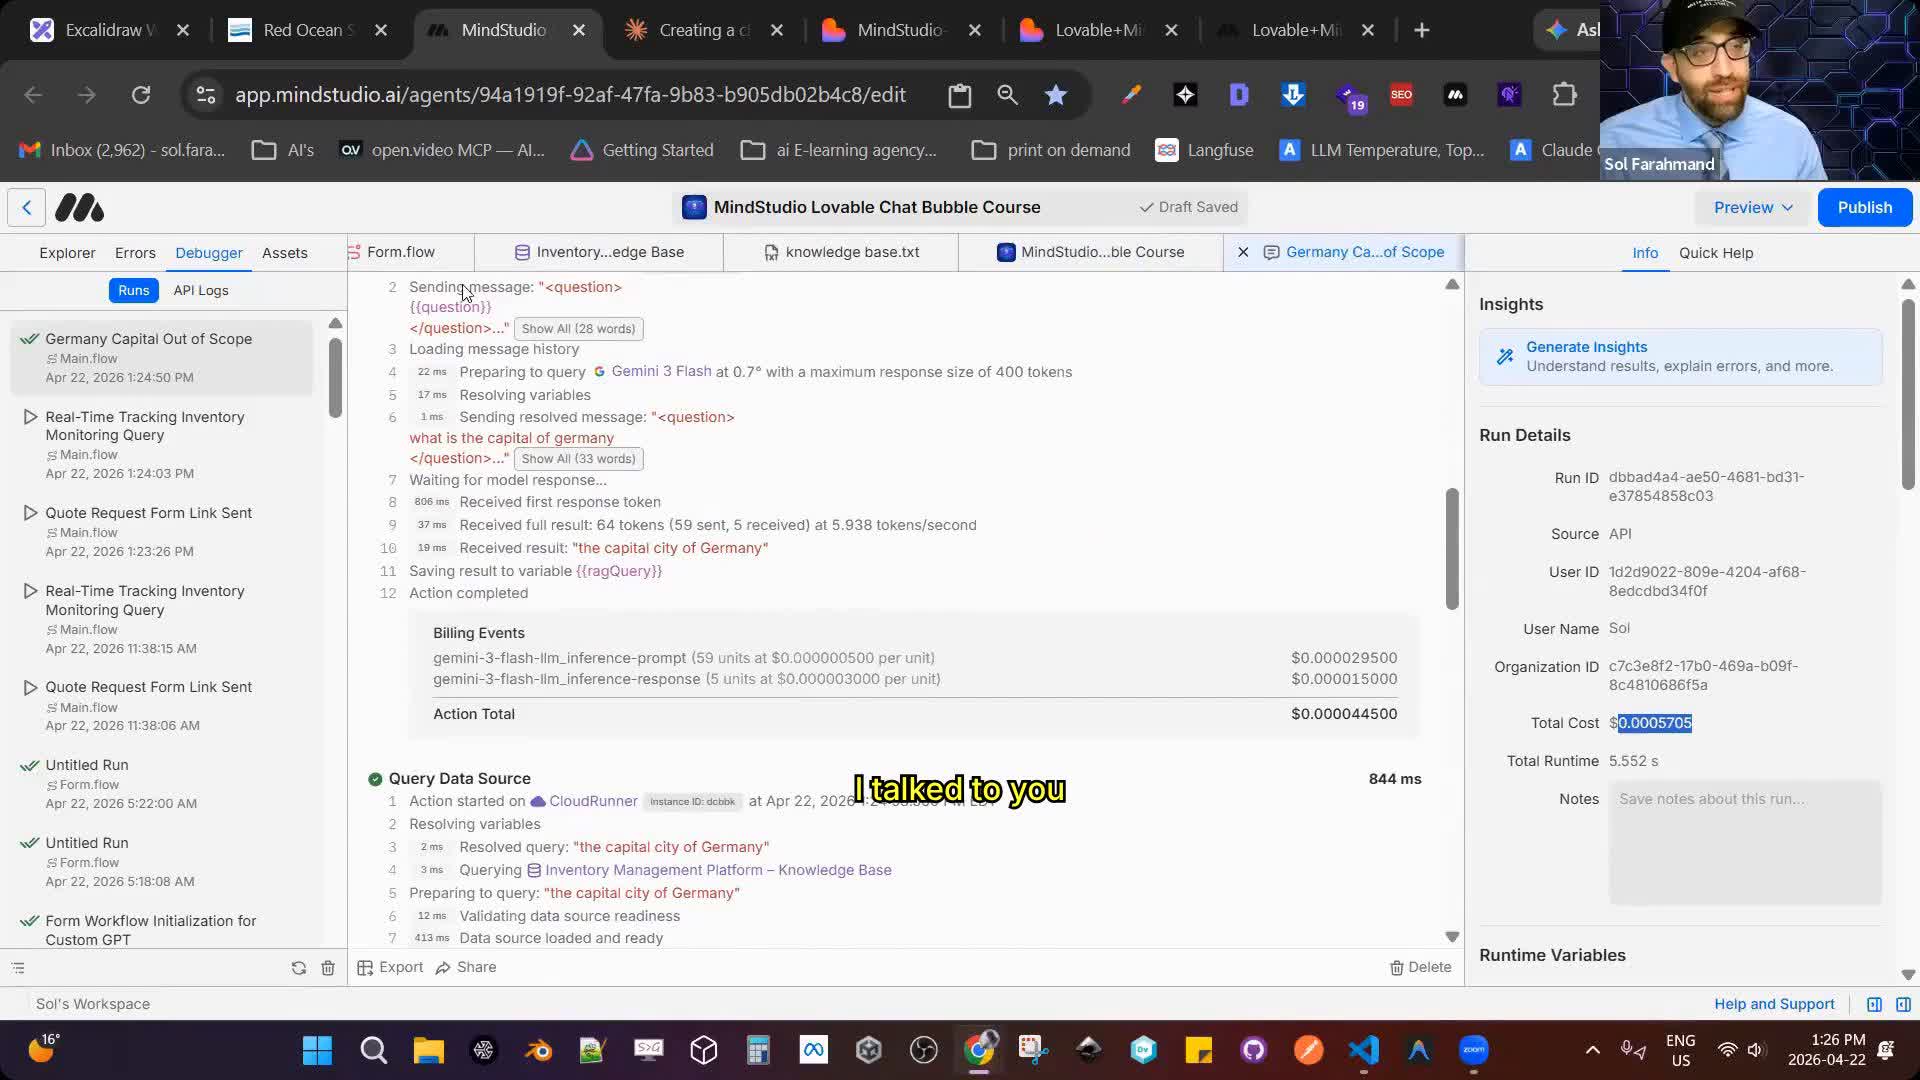Click the Total Cost value 0.0005705

point(1654,723)
